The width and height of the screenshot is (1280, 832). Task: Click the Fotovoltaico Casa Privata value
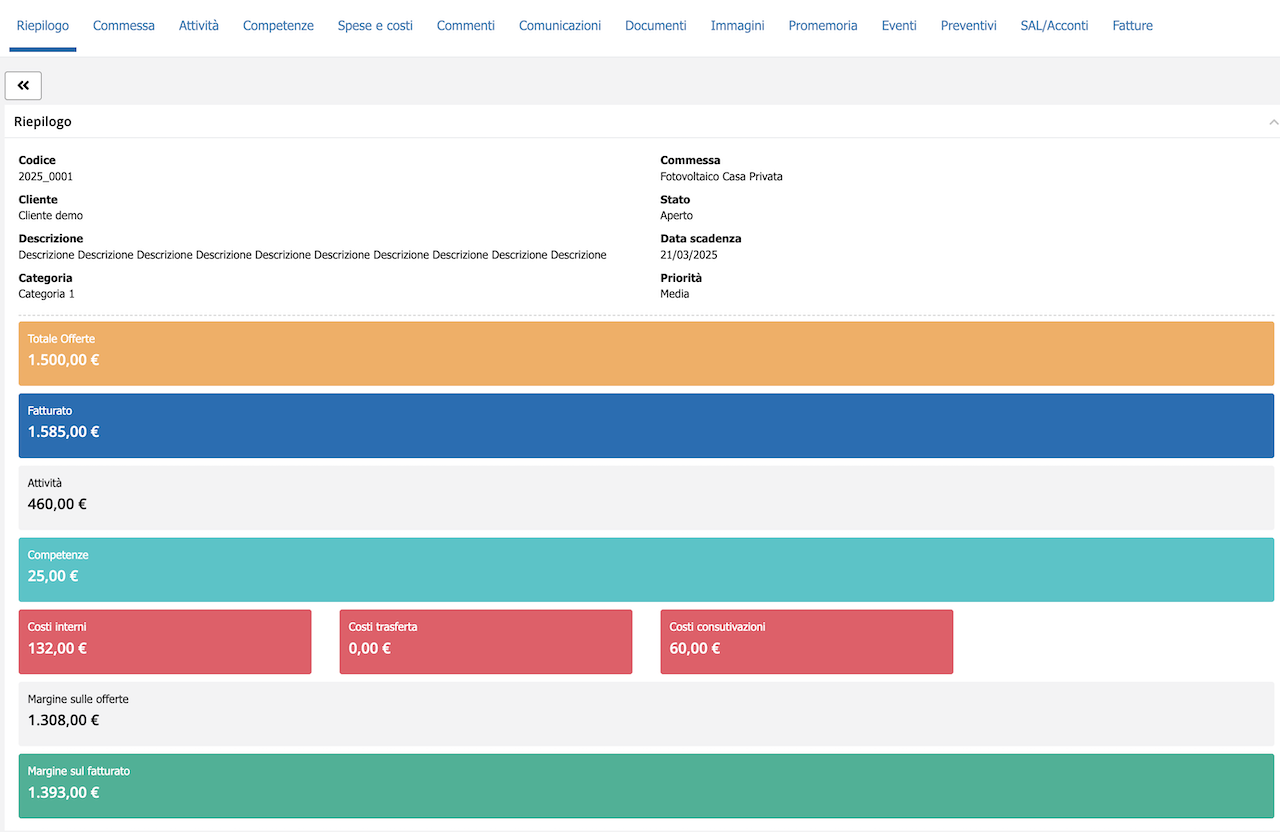point(721,176)
